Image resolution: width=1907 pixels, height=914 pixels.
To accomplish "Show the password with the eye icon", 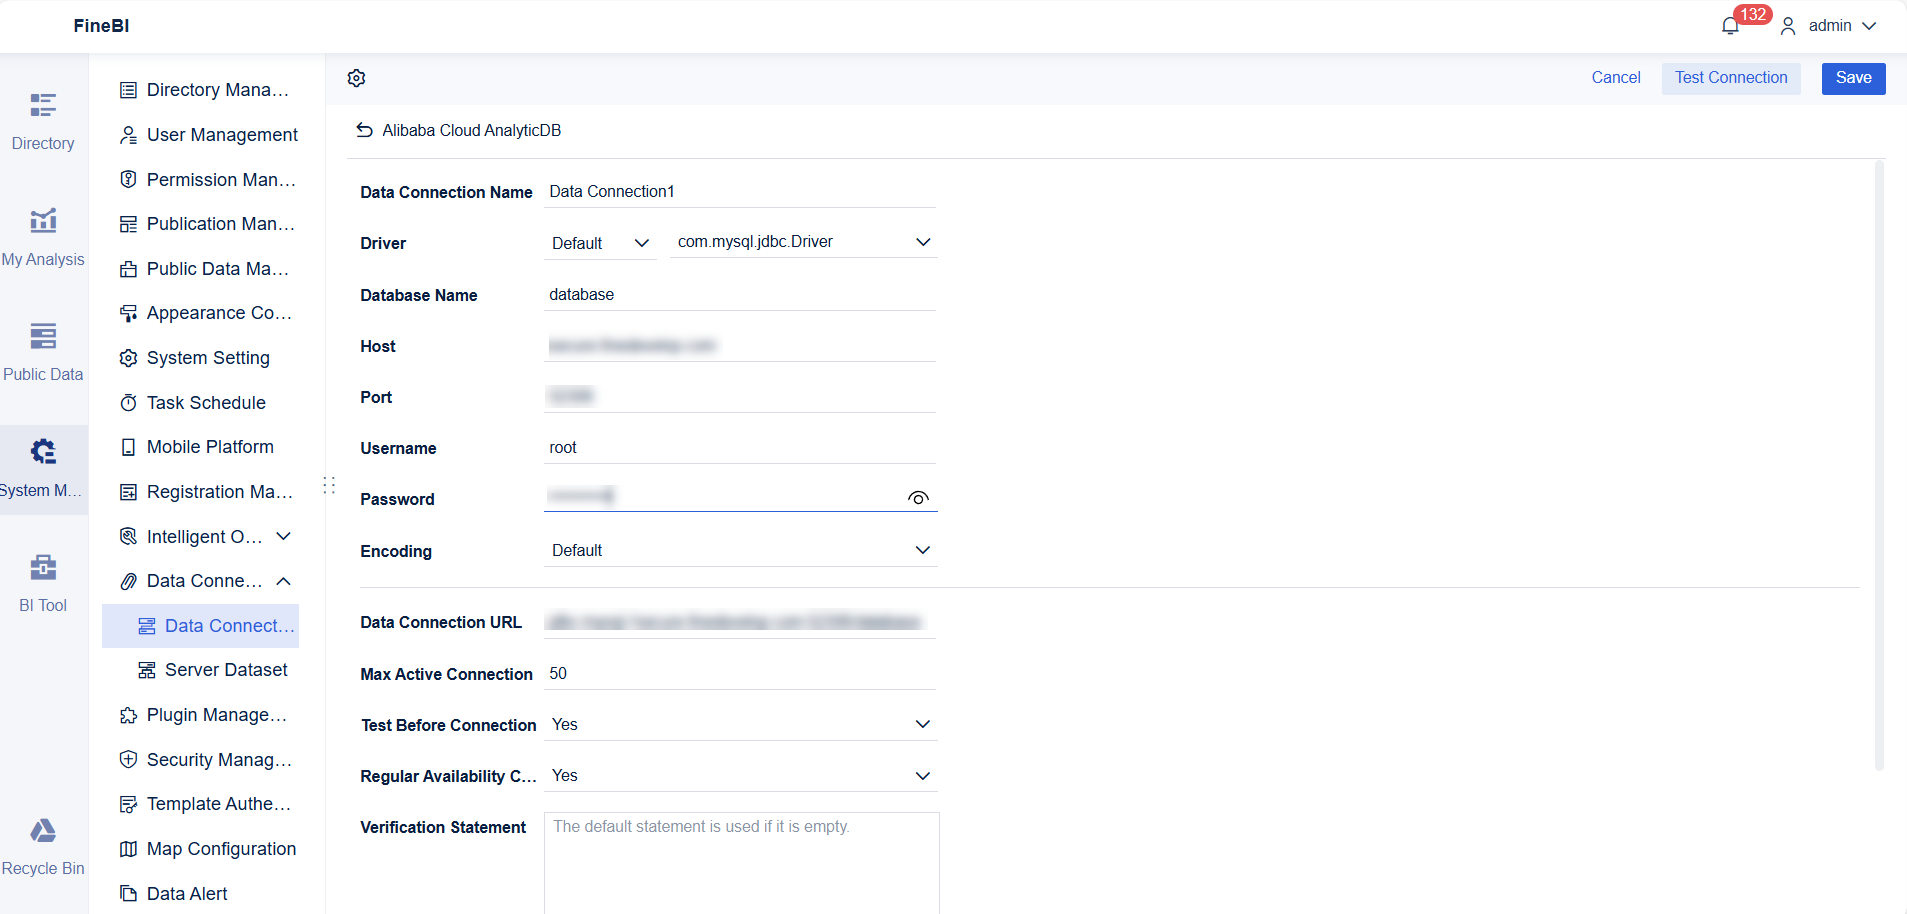I will click(918, 498).
